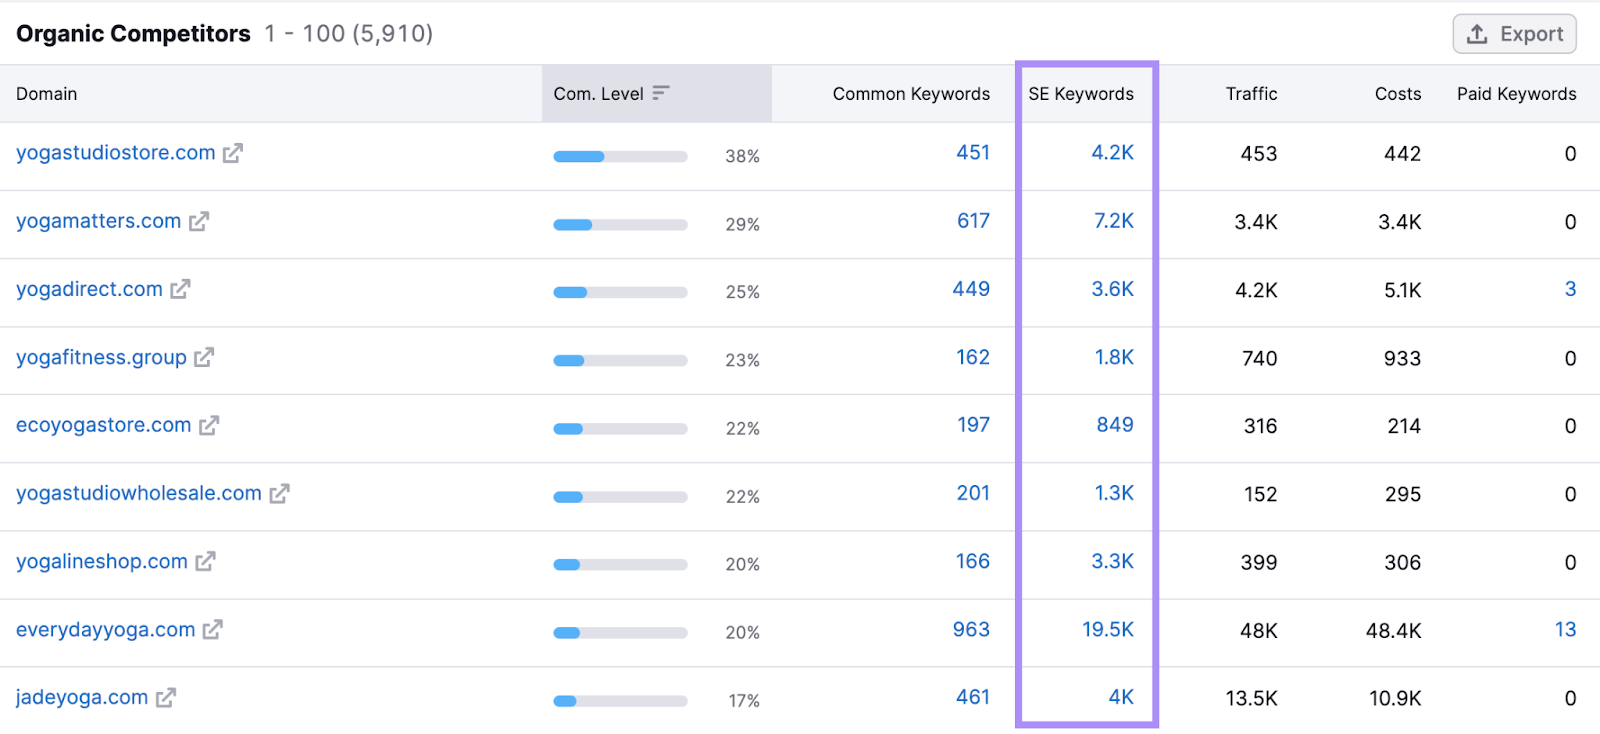The height and width of the screenshot is (734, 1600).
Task: Open external link icon next to yogafitness.group
Action: [x=204, y=357]
